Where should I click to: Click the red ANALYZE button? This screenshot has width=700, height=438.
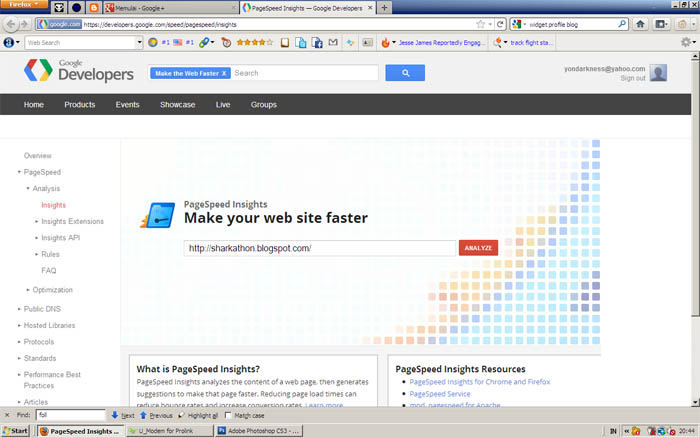point(478,248)
